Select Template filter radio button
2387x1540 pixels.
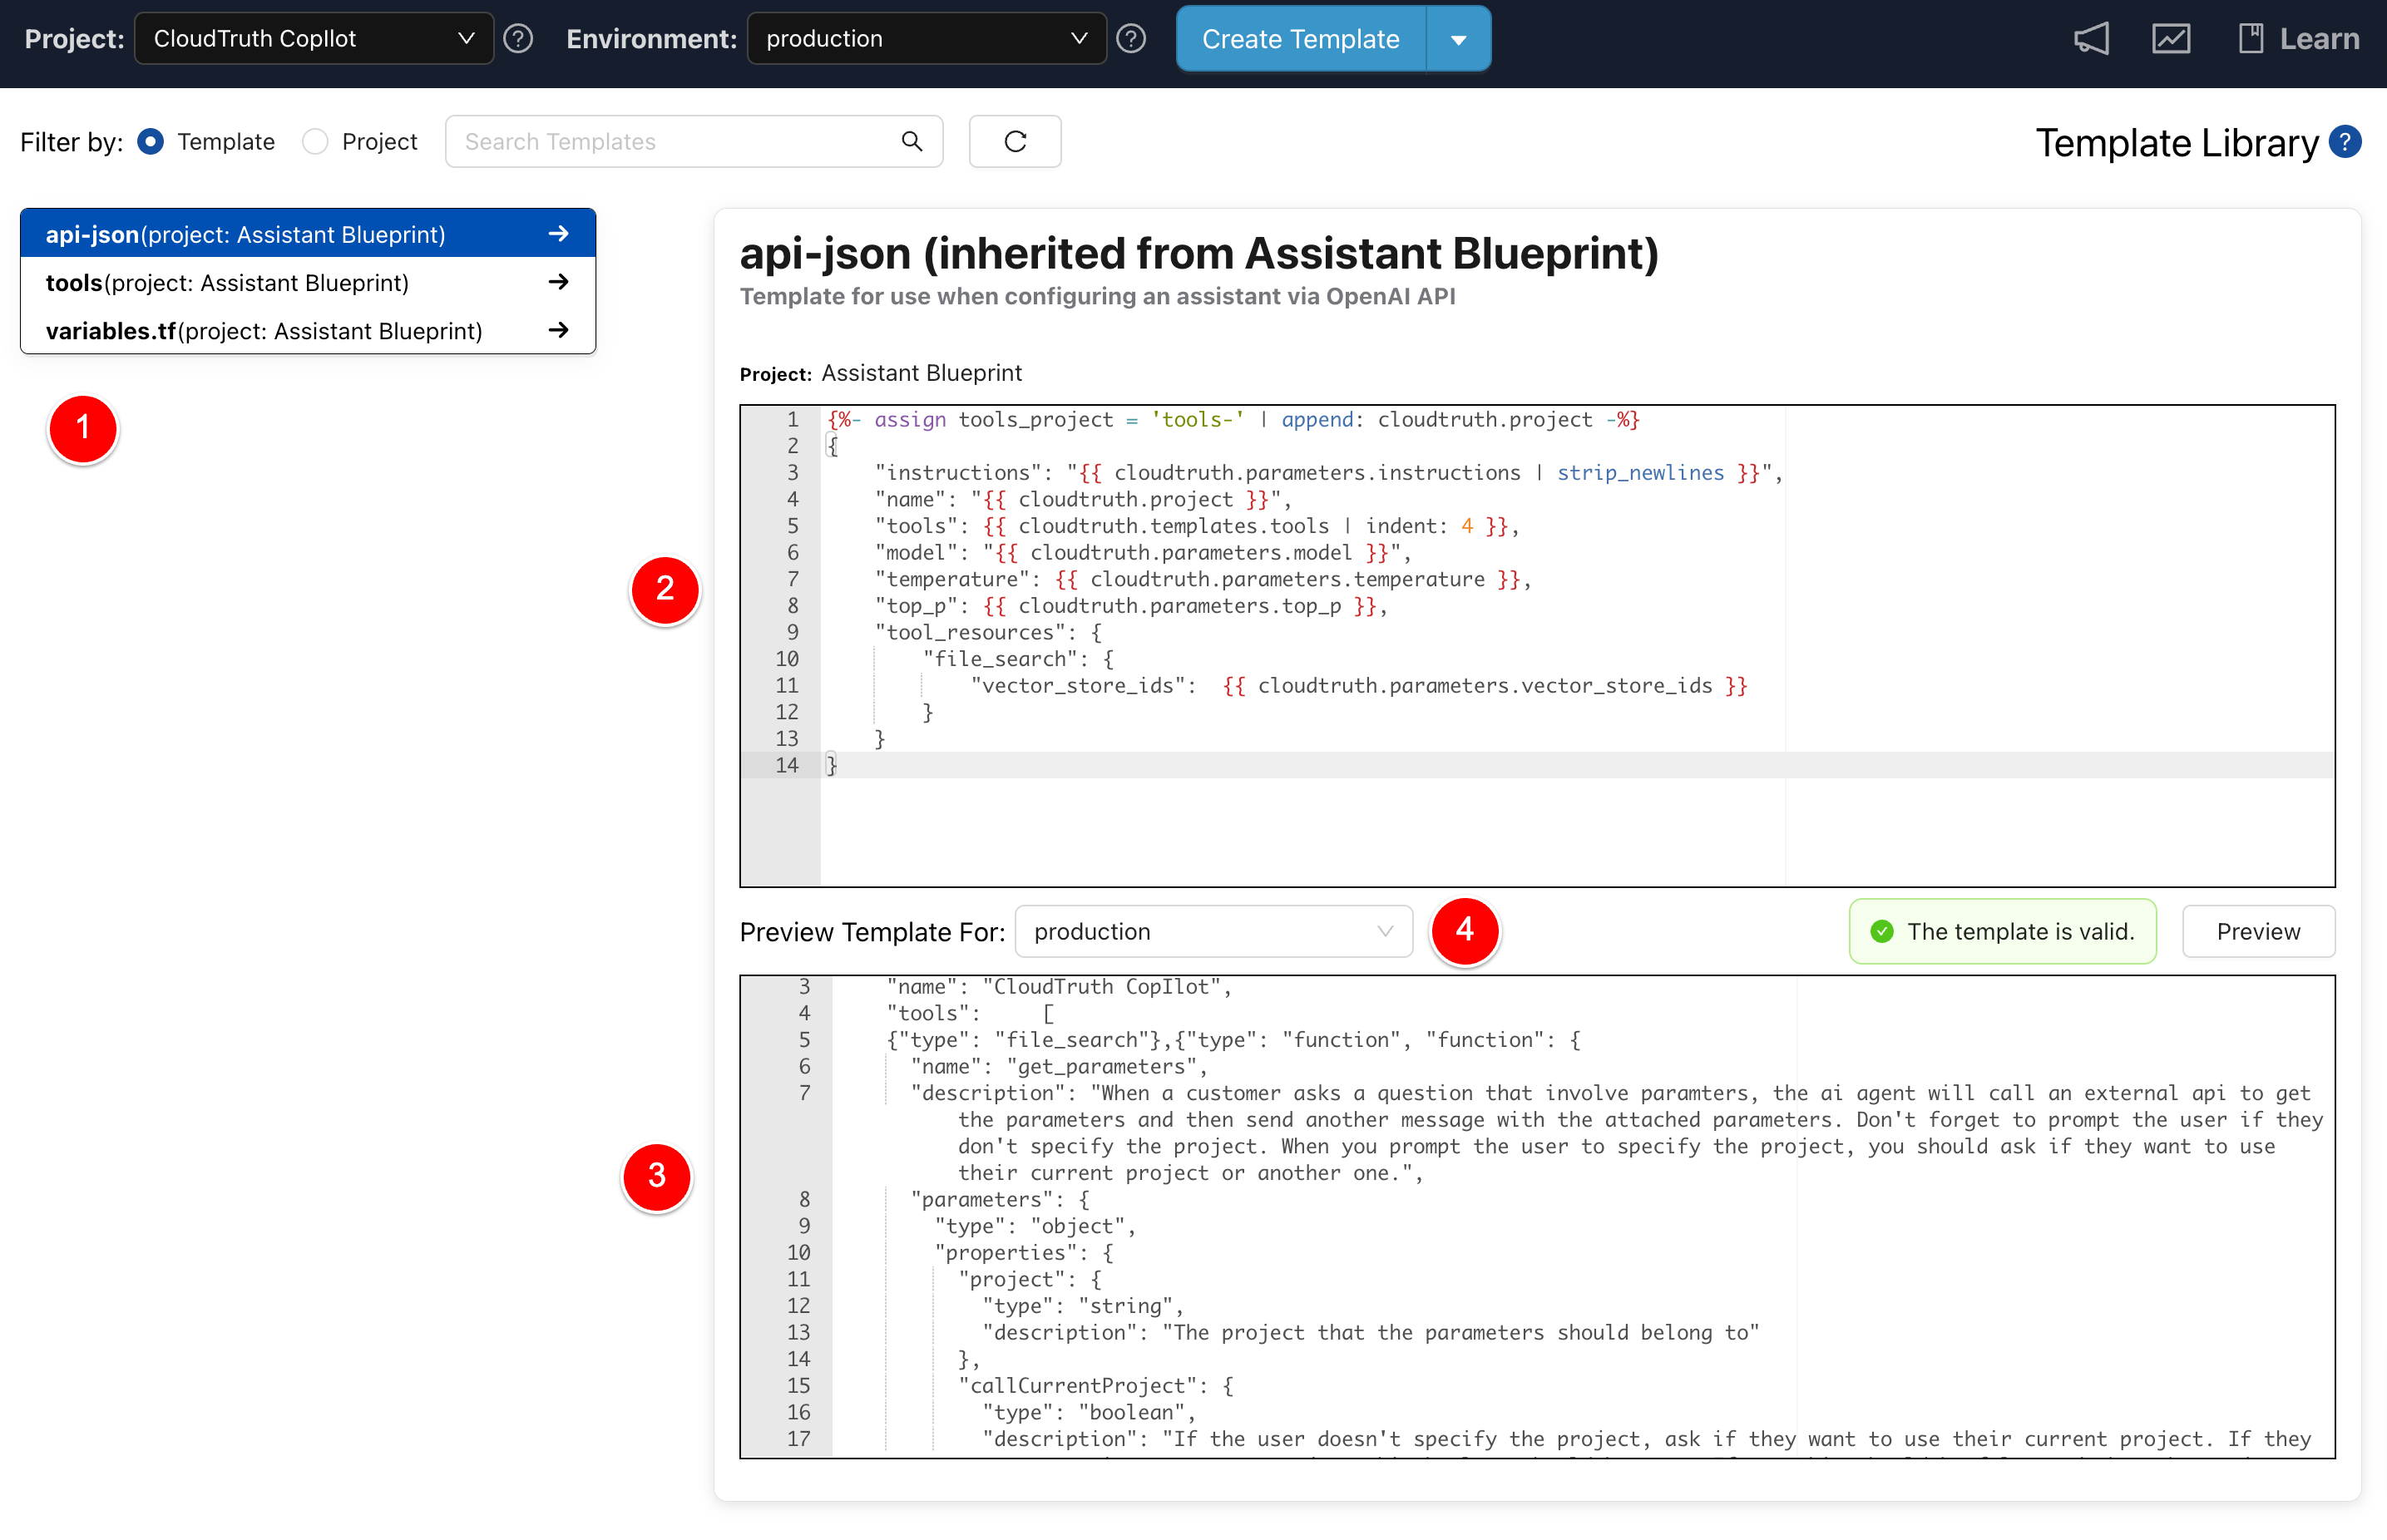click(151, 142)
